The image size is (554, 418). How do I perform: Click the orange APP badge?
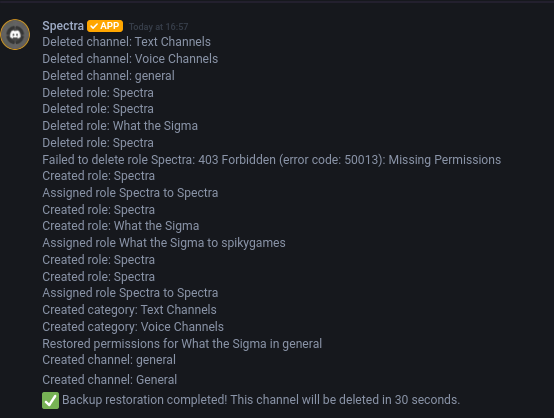coord(105,26)
